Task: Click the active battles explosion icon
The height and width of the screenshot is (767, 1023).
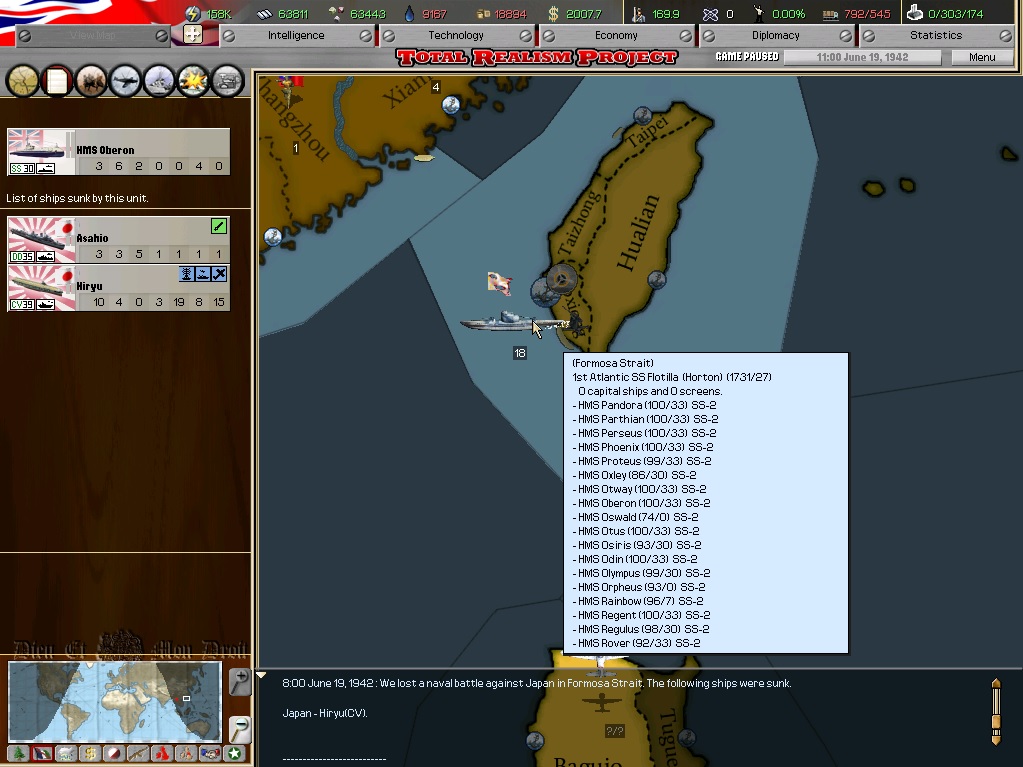Action: 193,81
